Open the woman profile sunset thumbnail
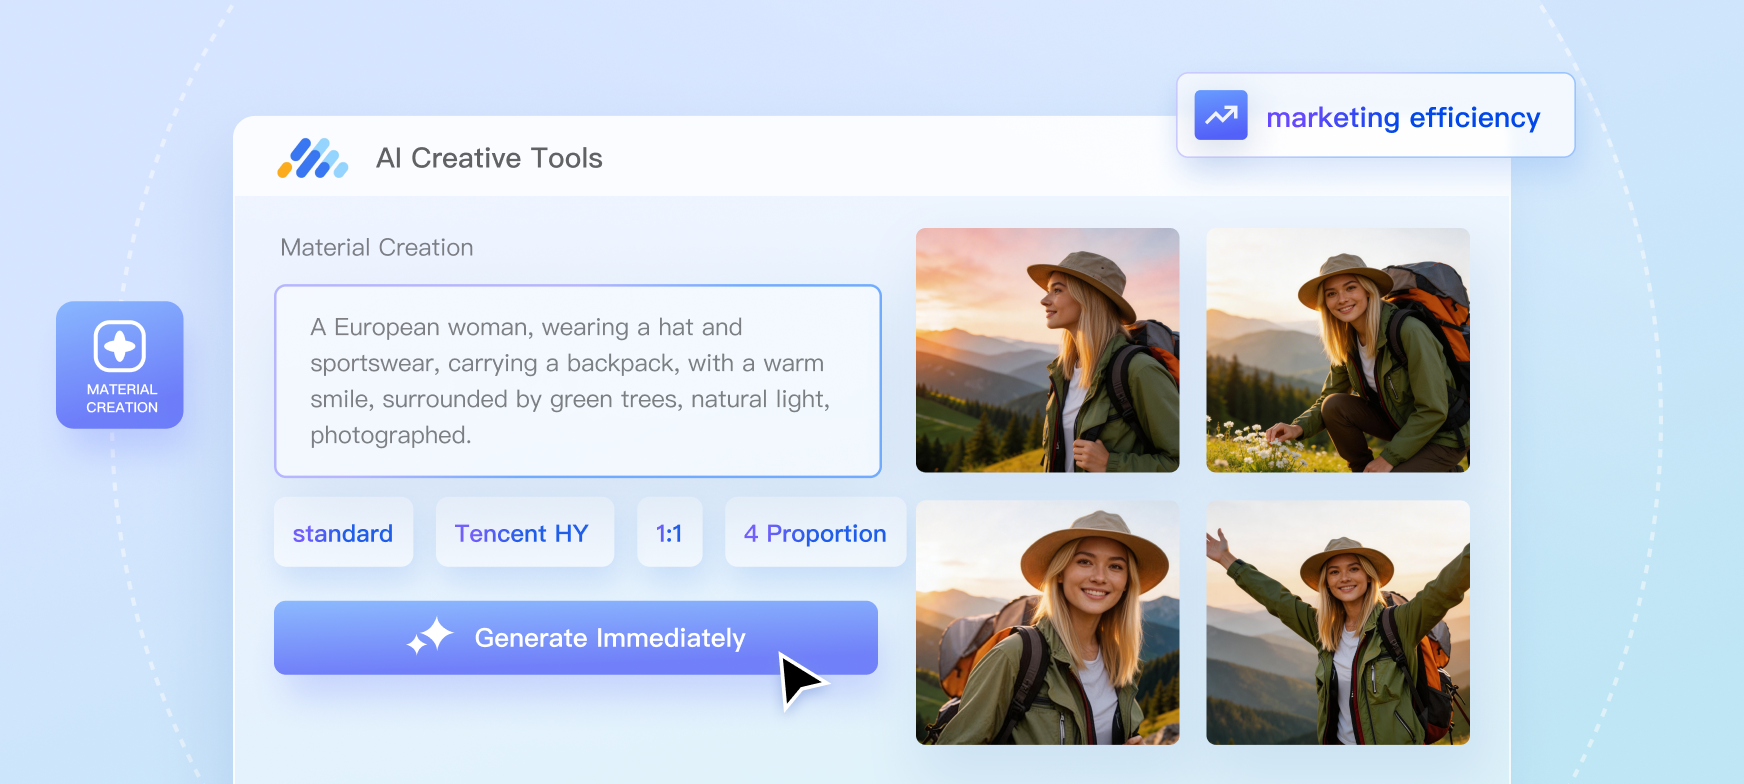The image size is (1744, 784). 1048,350
